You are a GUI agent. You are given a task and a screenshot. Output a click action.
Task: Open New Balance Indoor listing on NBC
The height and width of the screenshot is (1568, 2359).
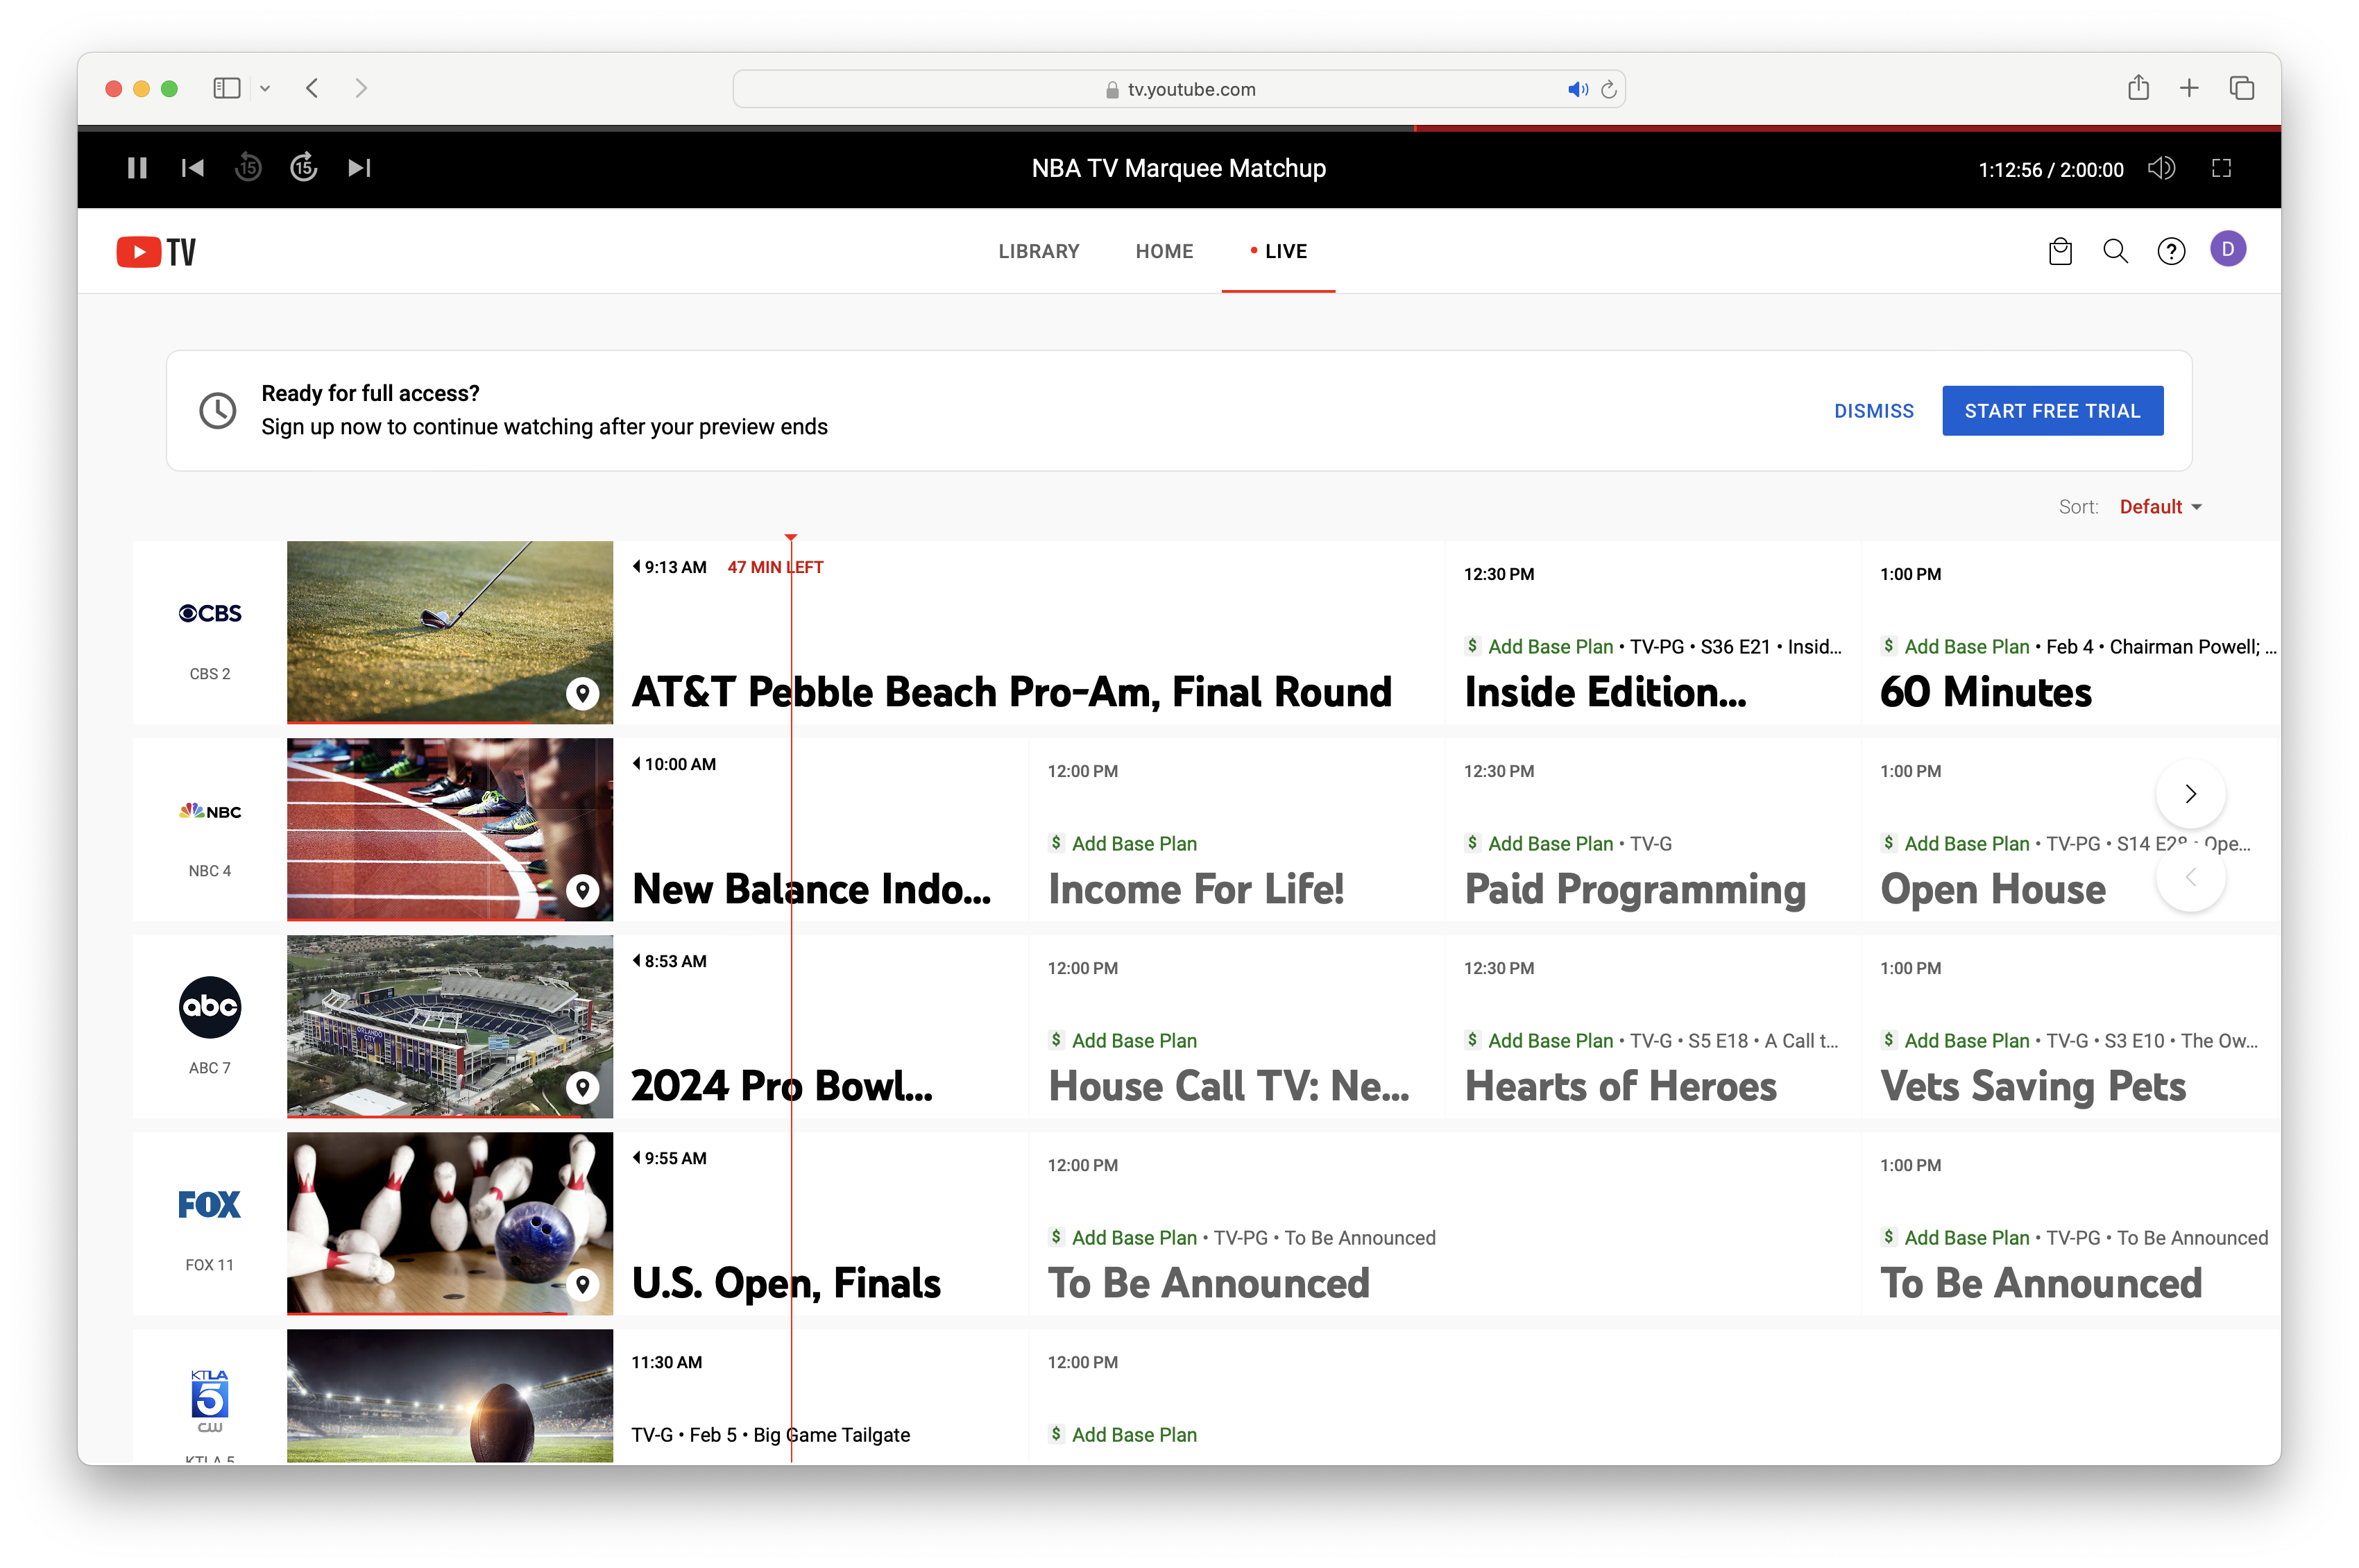[821, 829]
